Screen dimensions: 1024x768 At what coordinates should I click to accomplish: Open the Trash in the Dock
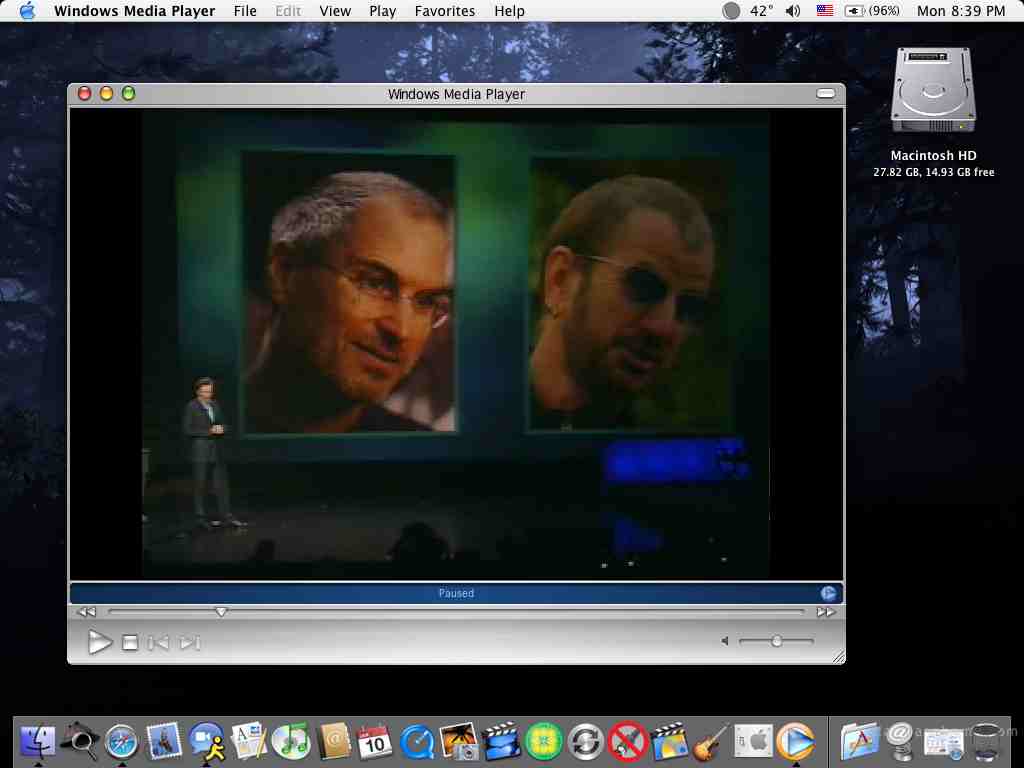[x=985, y=743]
